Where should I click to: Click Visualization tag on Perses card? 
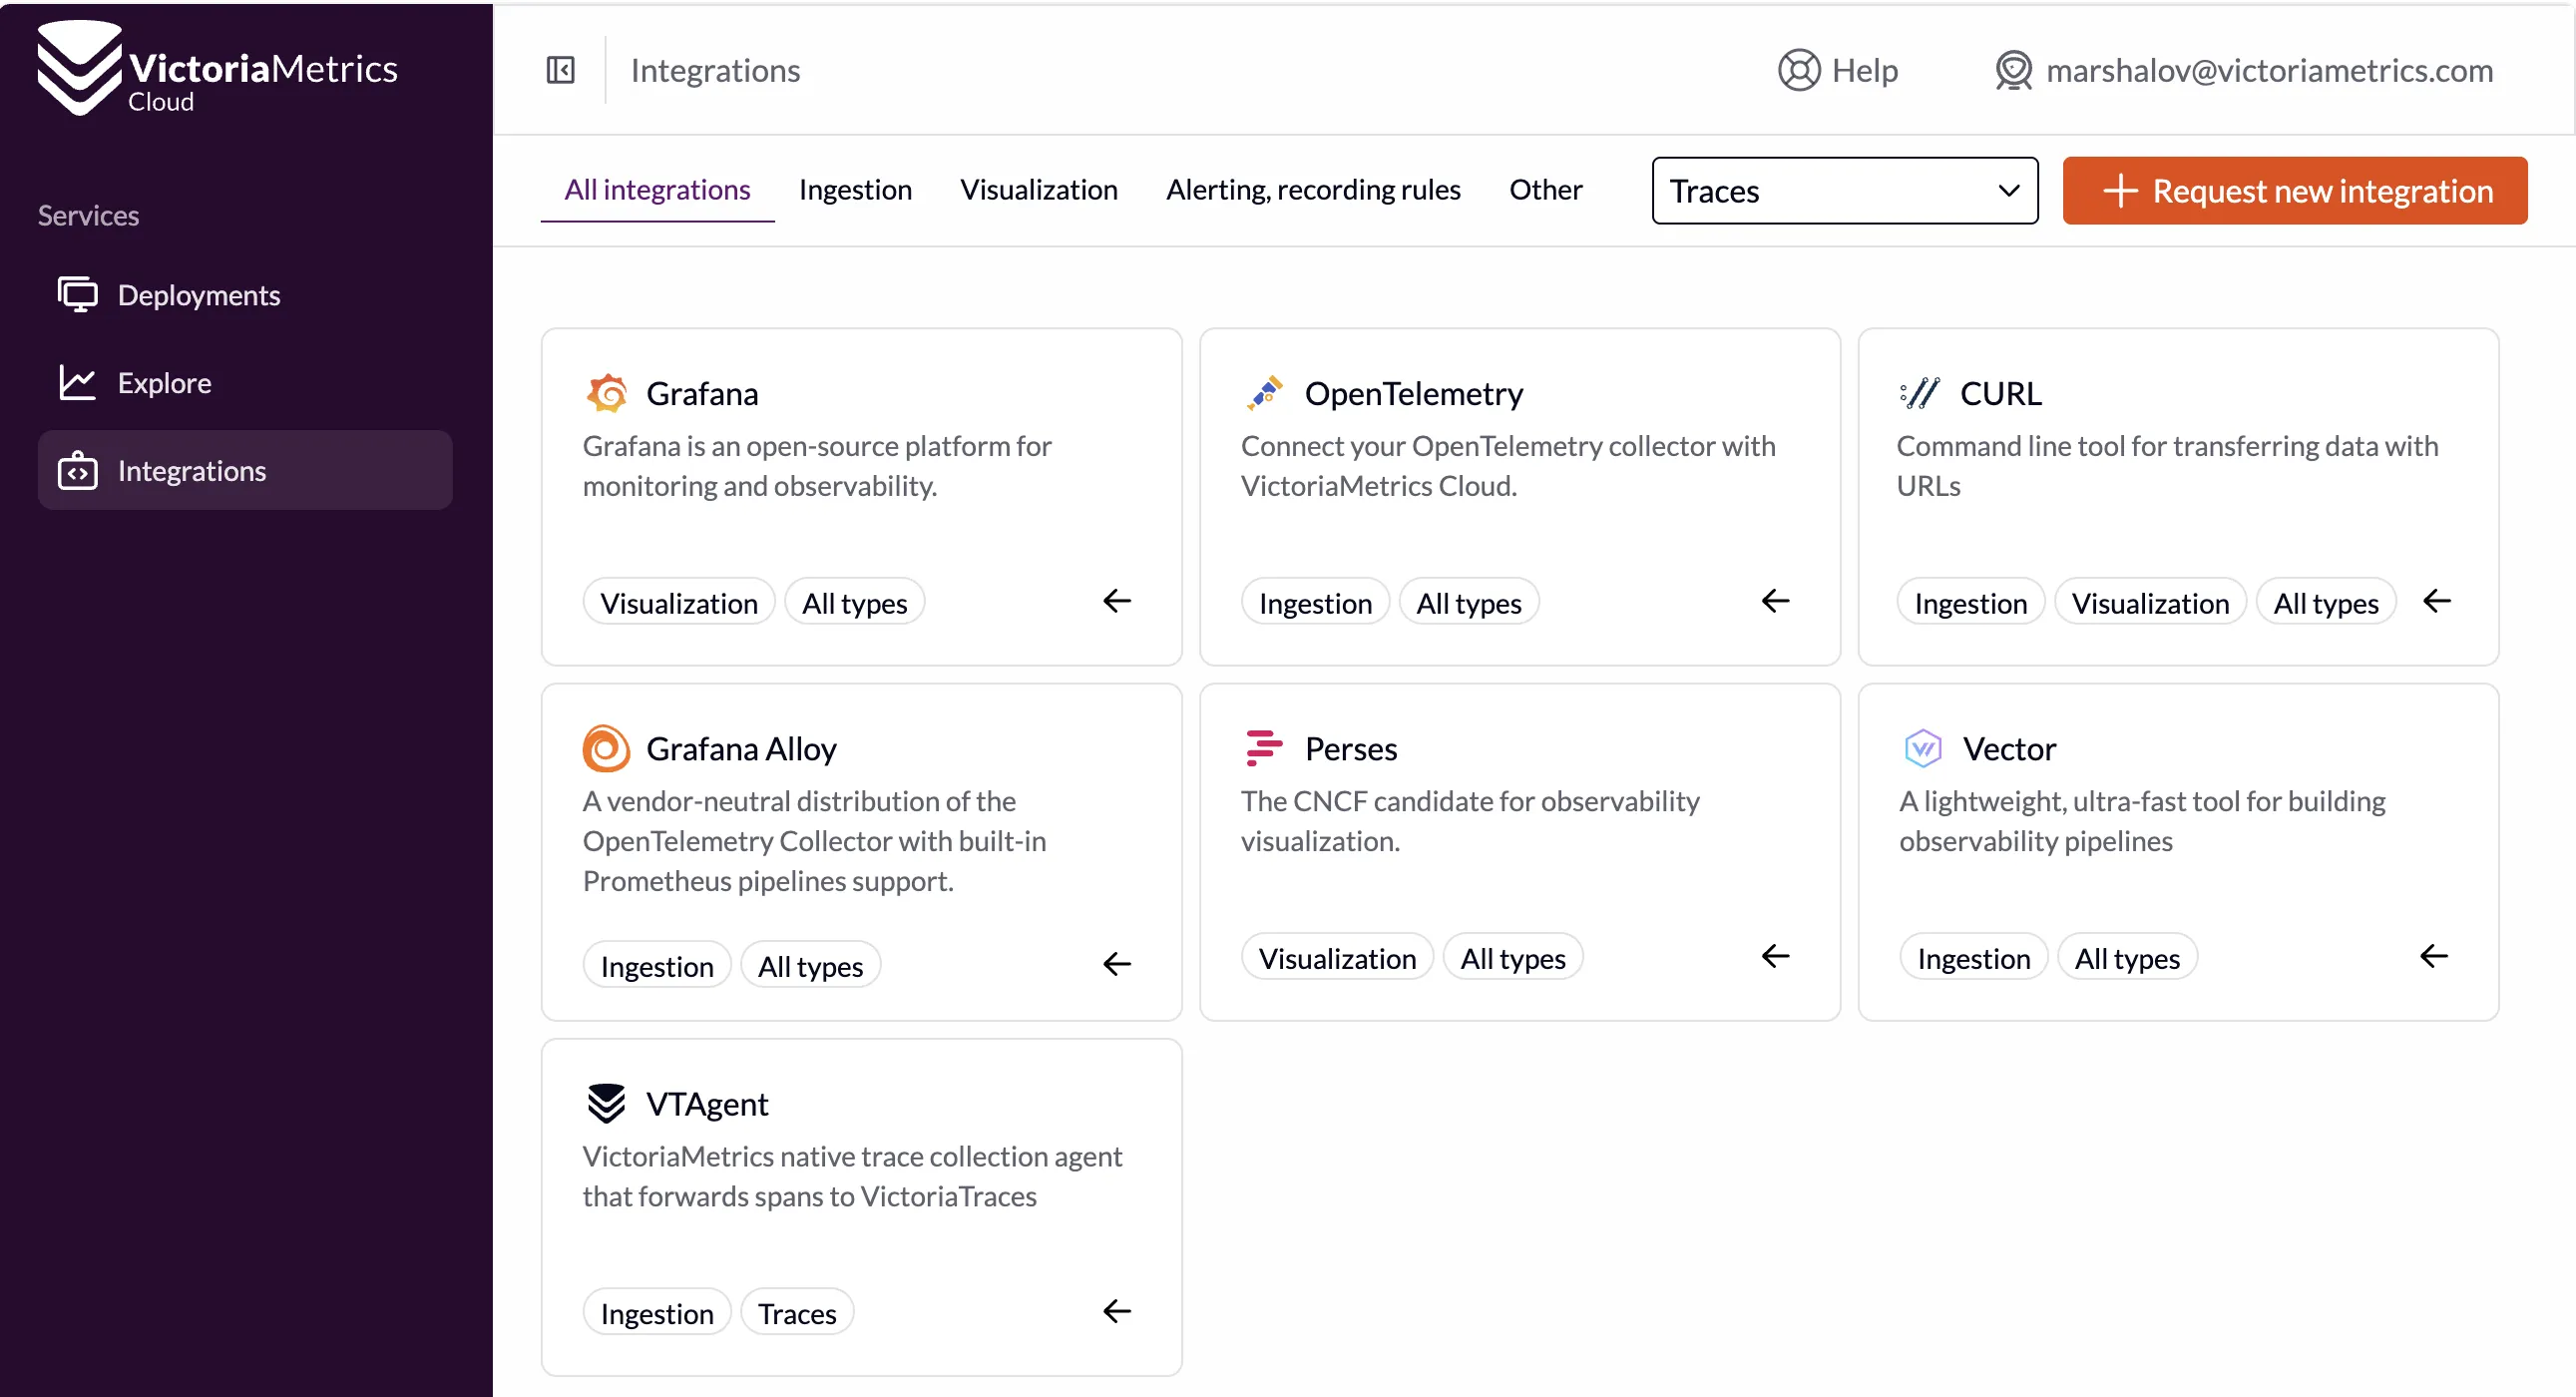[1337, 957]
